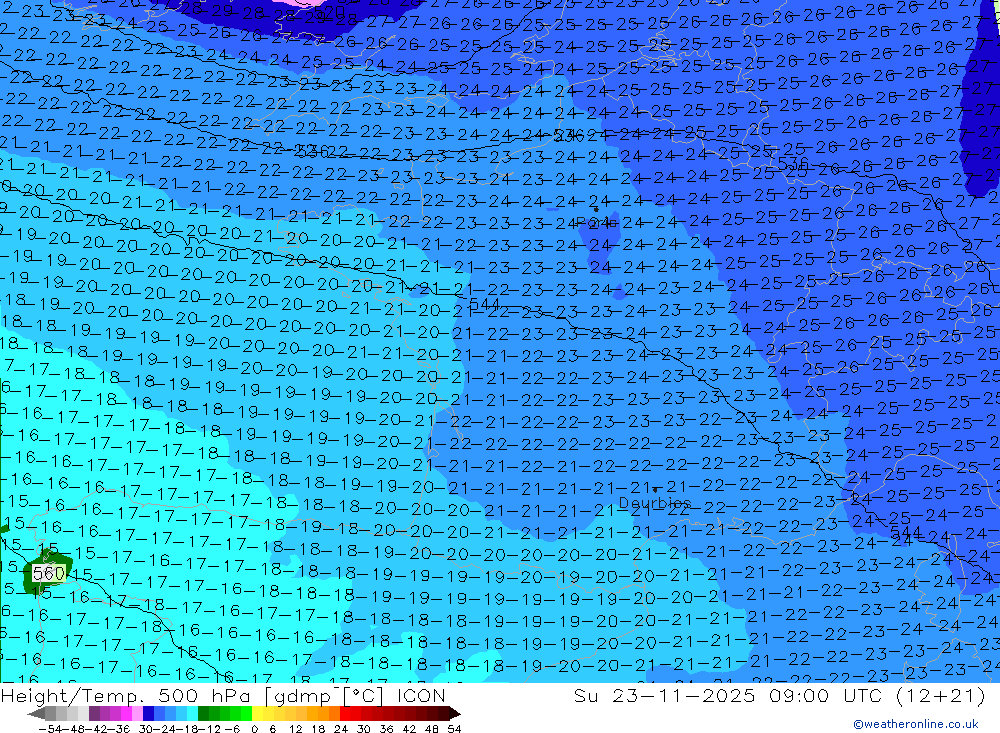This screenshot has width=1000, height=733.
Task: Click the gray left arrow end of legend
Action: [36, 714]
